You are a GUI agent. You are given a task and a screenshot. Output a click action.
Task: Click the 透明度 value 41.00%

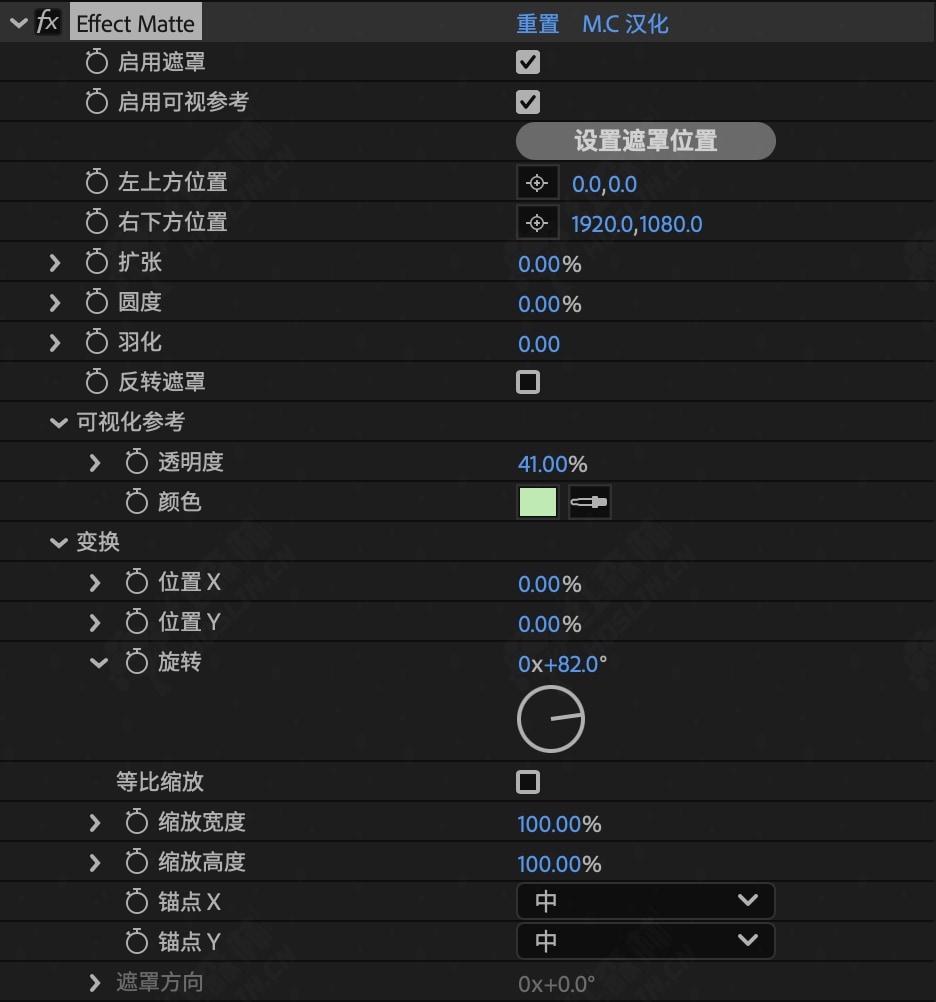point(552,464)
